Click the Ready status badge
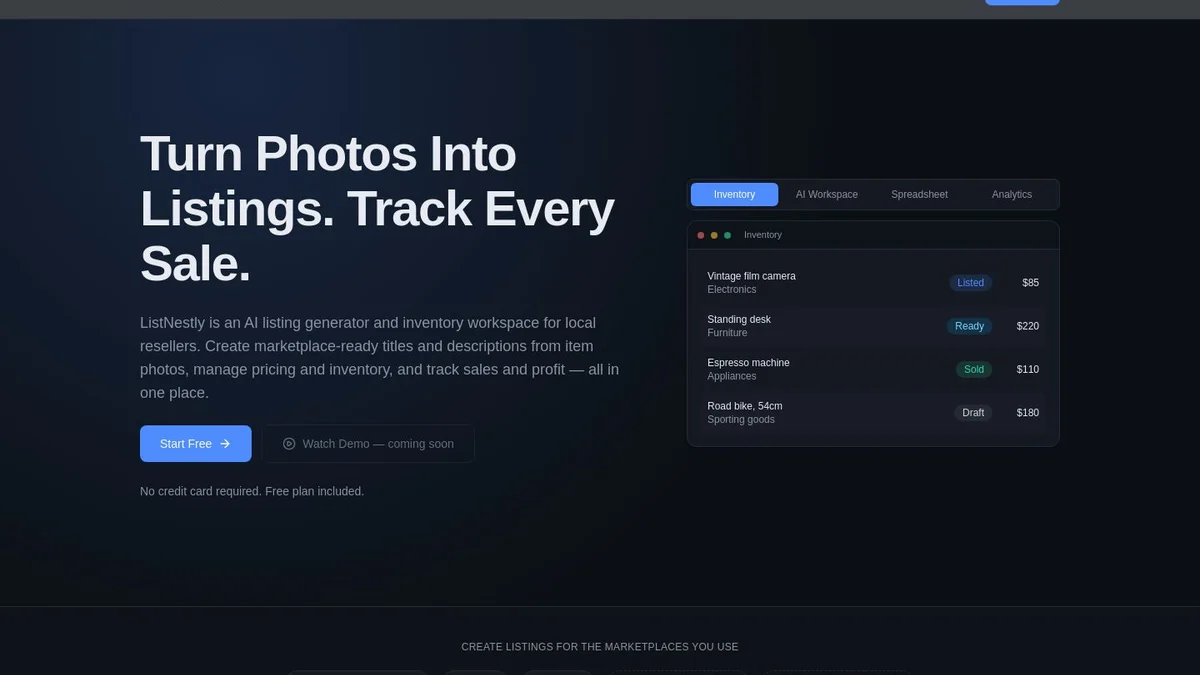Screen dimensions: 1200x675 pyautogui.click(x=969, y=326)
